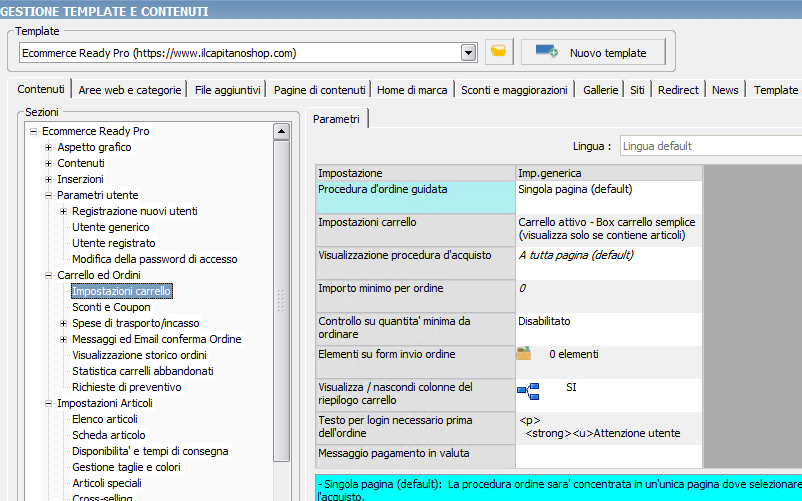Select Elenco articoli item
802x501 pixels.
point(105,419)
